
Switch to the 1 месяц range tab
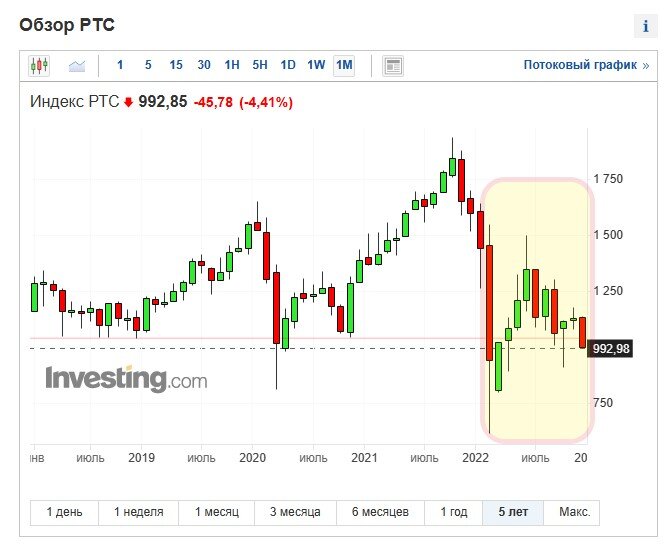coord(217,512)
